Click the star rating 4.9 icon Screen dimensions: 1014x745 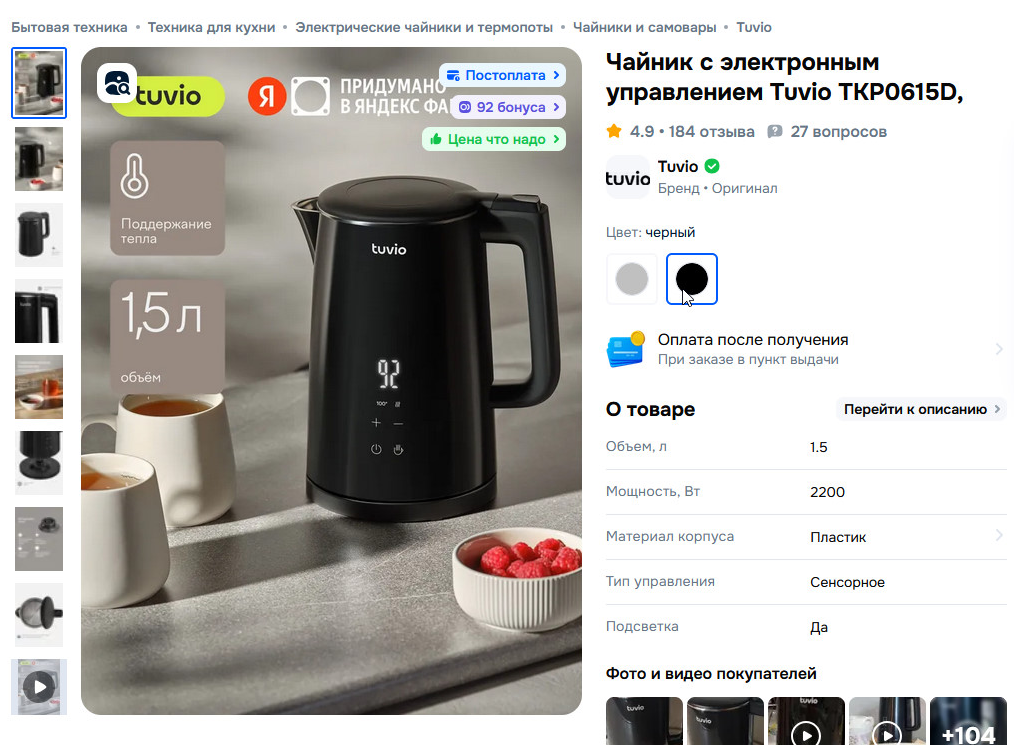pos(614,131)
